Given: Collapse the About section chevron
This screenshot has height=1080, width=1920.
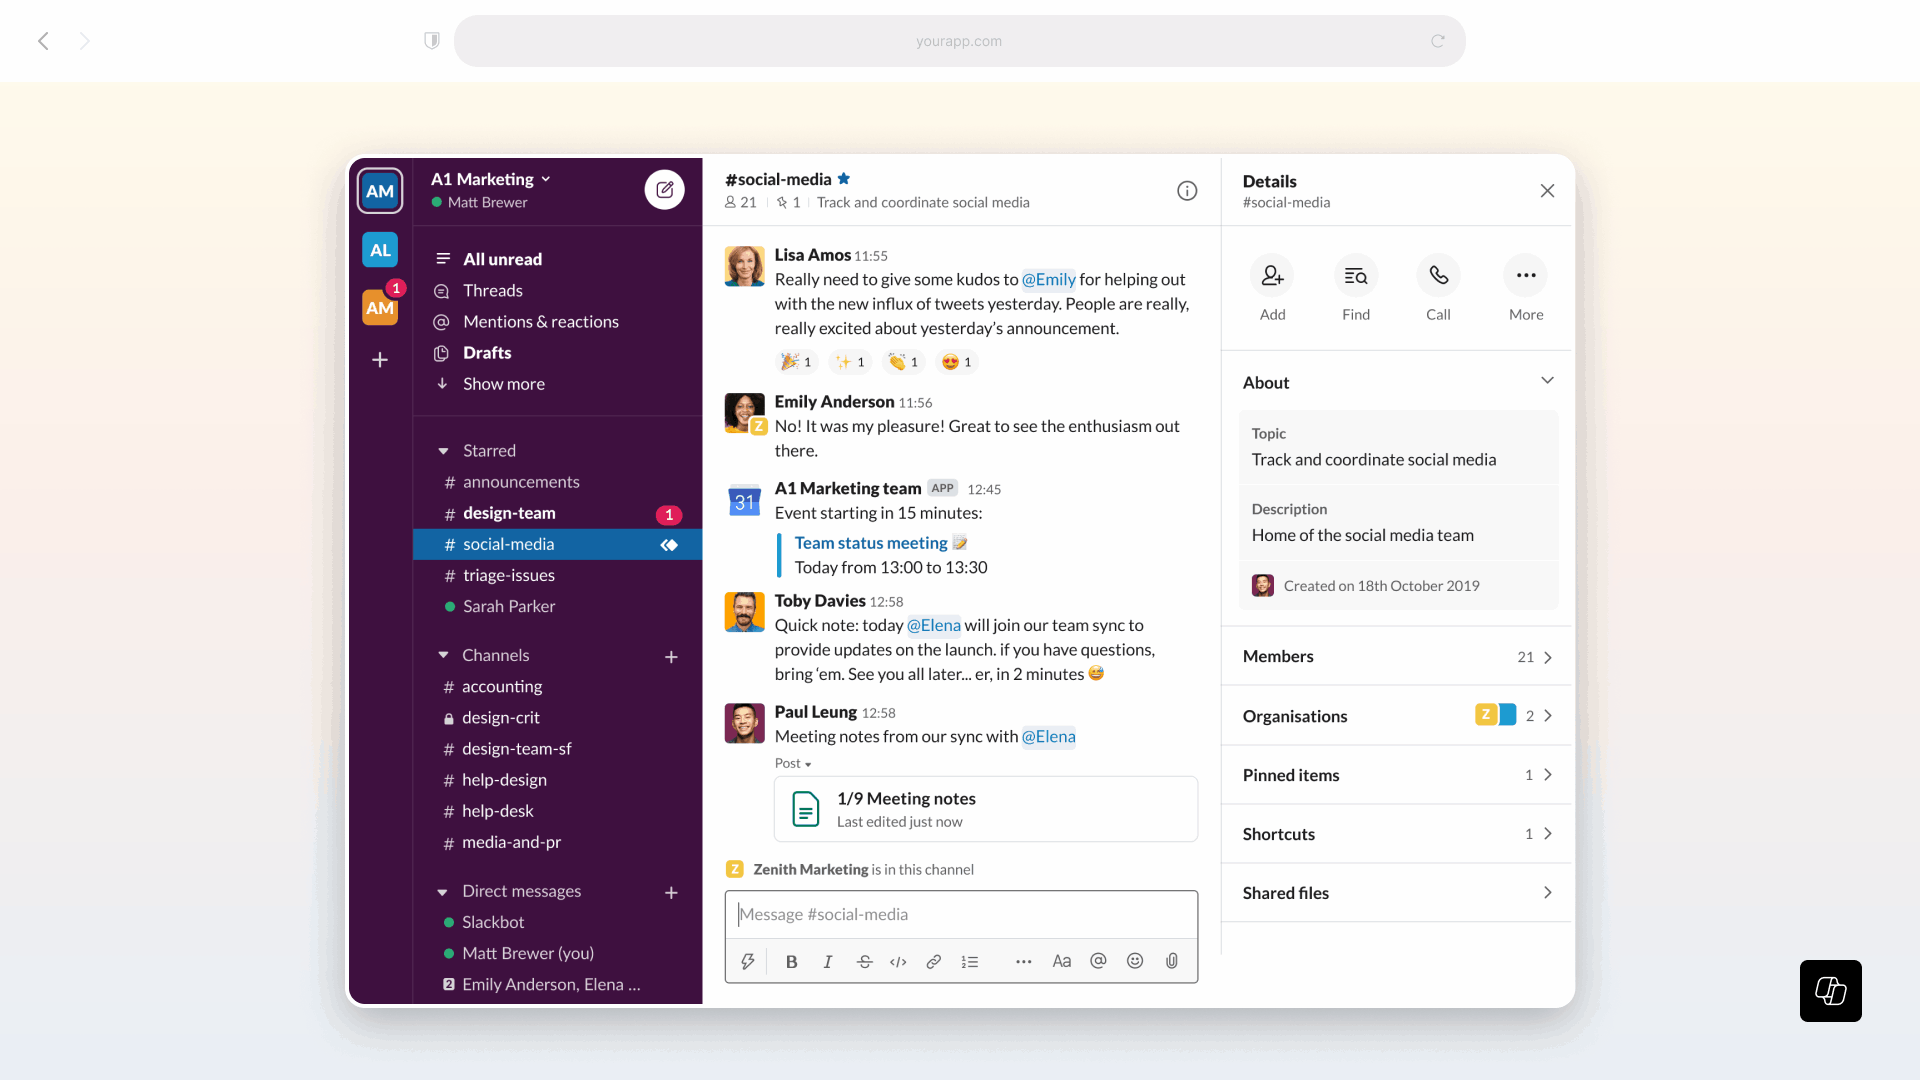Looking at the screenshot, I should click(x=1547, y=381).
